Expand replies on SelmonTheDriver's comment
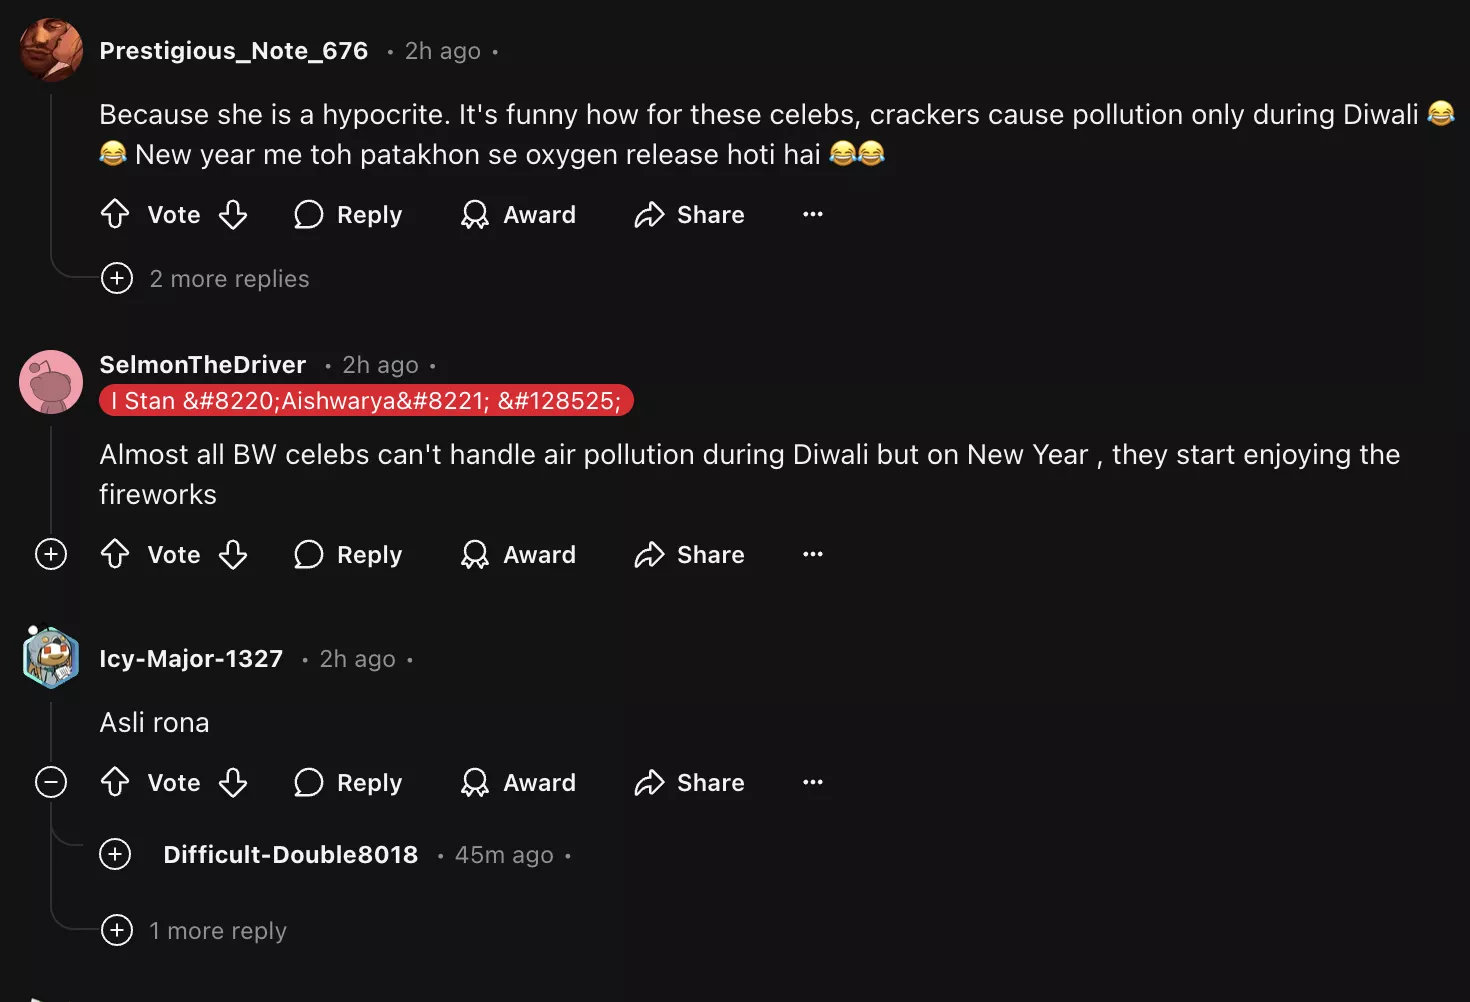Image resolution: width=1470 pixels, height=1002 pixels. 51,554
